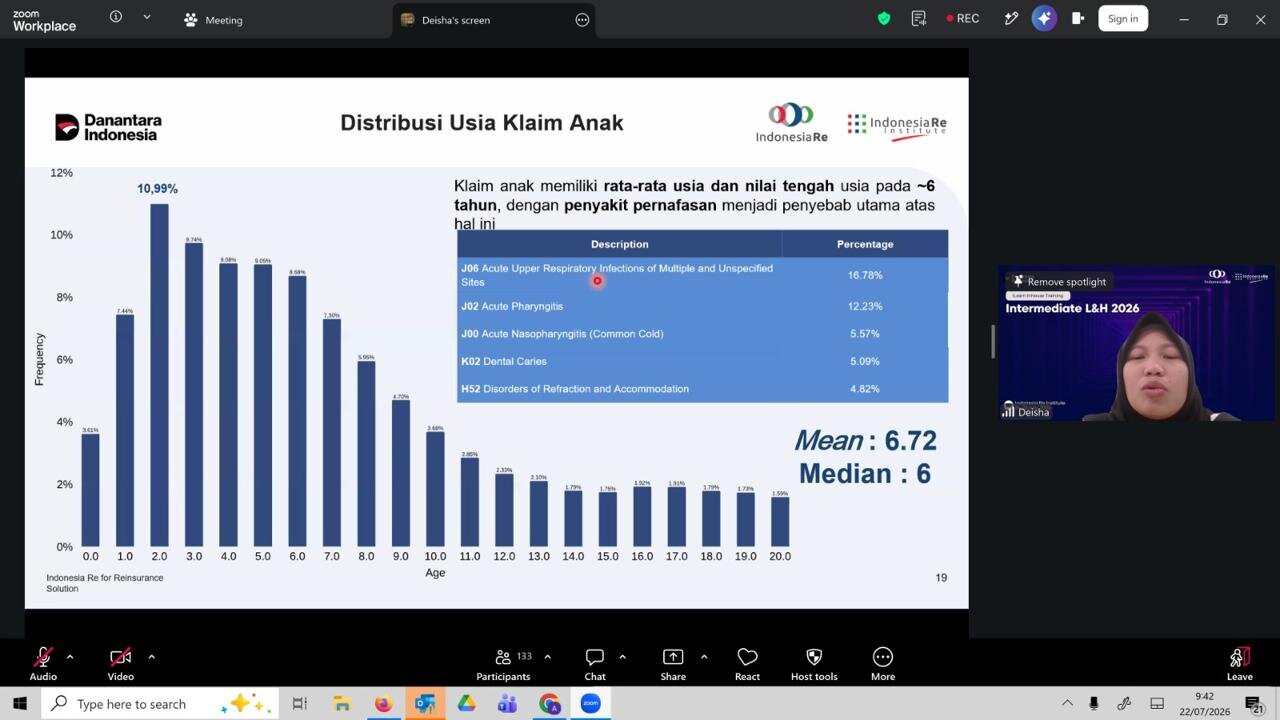The image size is (1280, 720).
Task: Open the Participants panel
Action: click(x=503, y=663)
